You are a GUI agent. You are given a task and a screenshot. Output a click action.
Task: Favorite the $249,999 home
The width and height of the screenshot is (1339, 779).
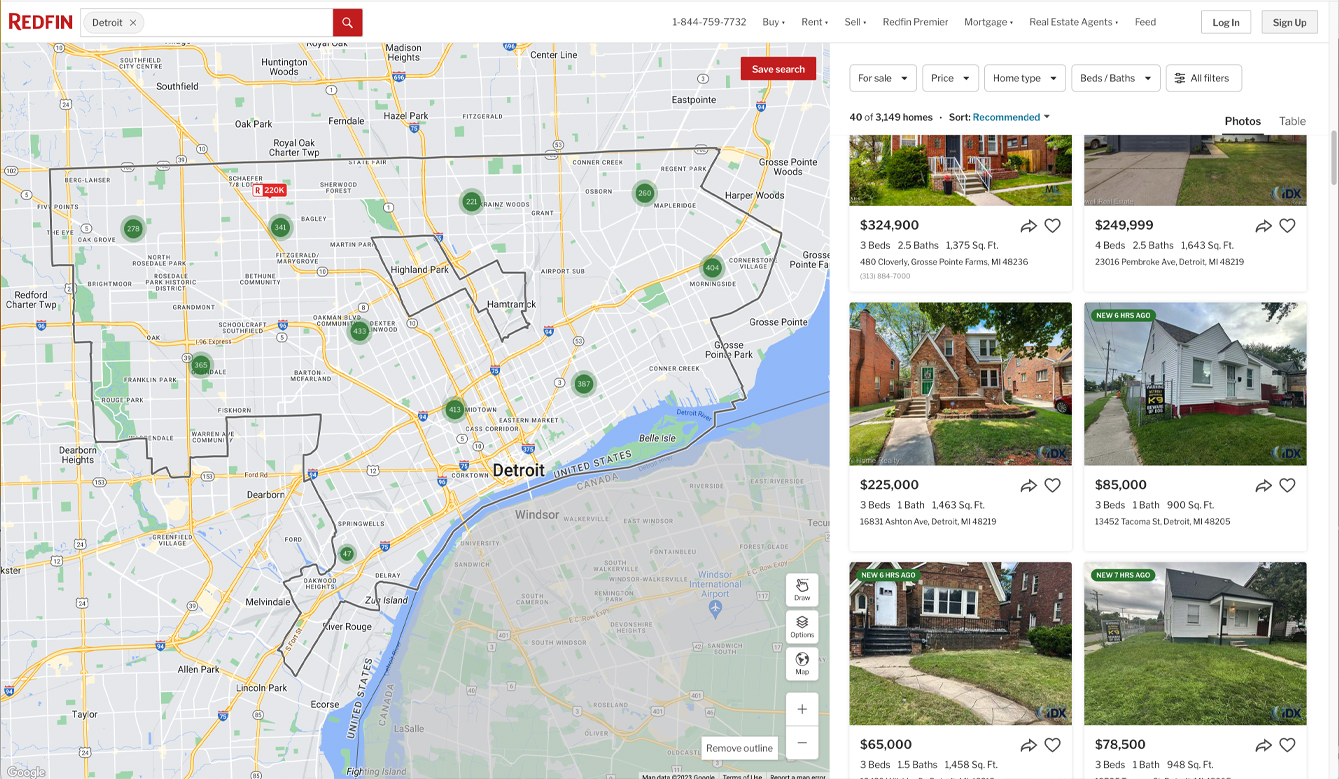click(1287, 226)
